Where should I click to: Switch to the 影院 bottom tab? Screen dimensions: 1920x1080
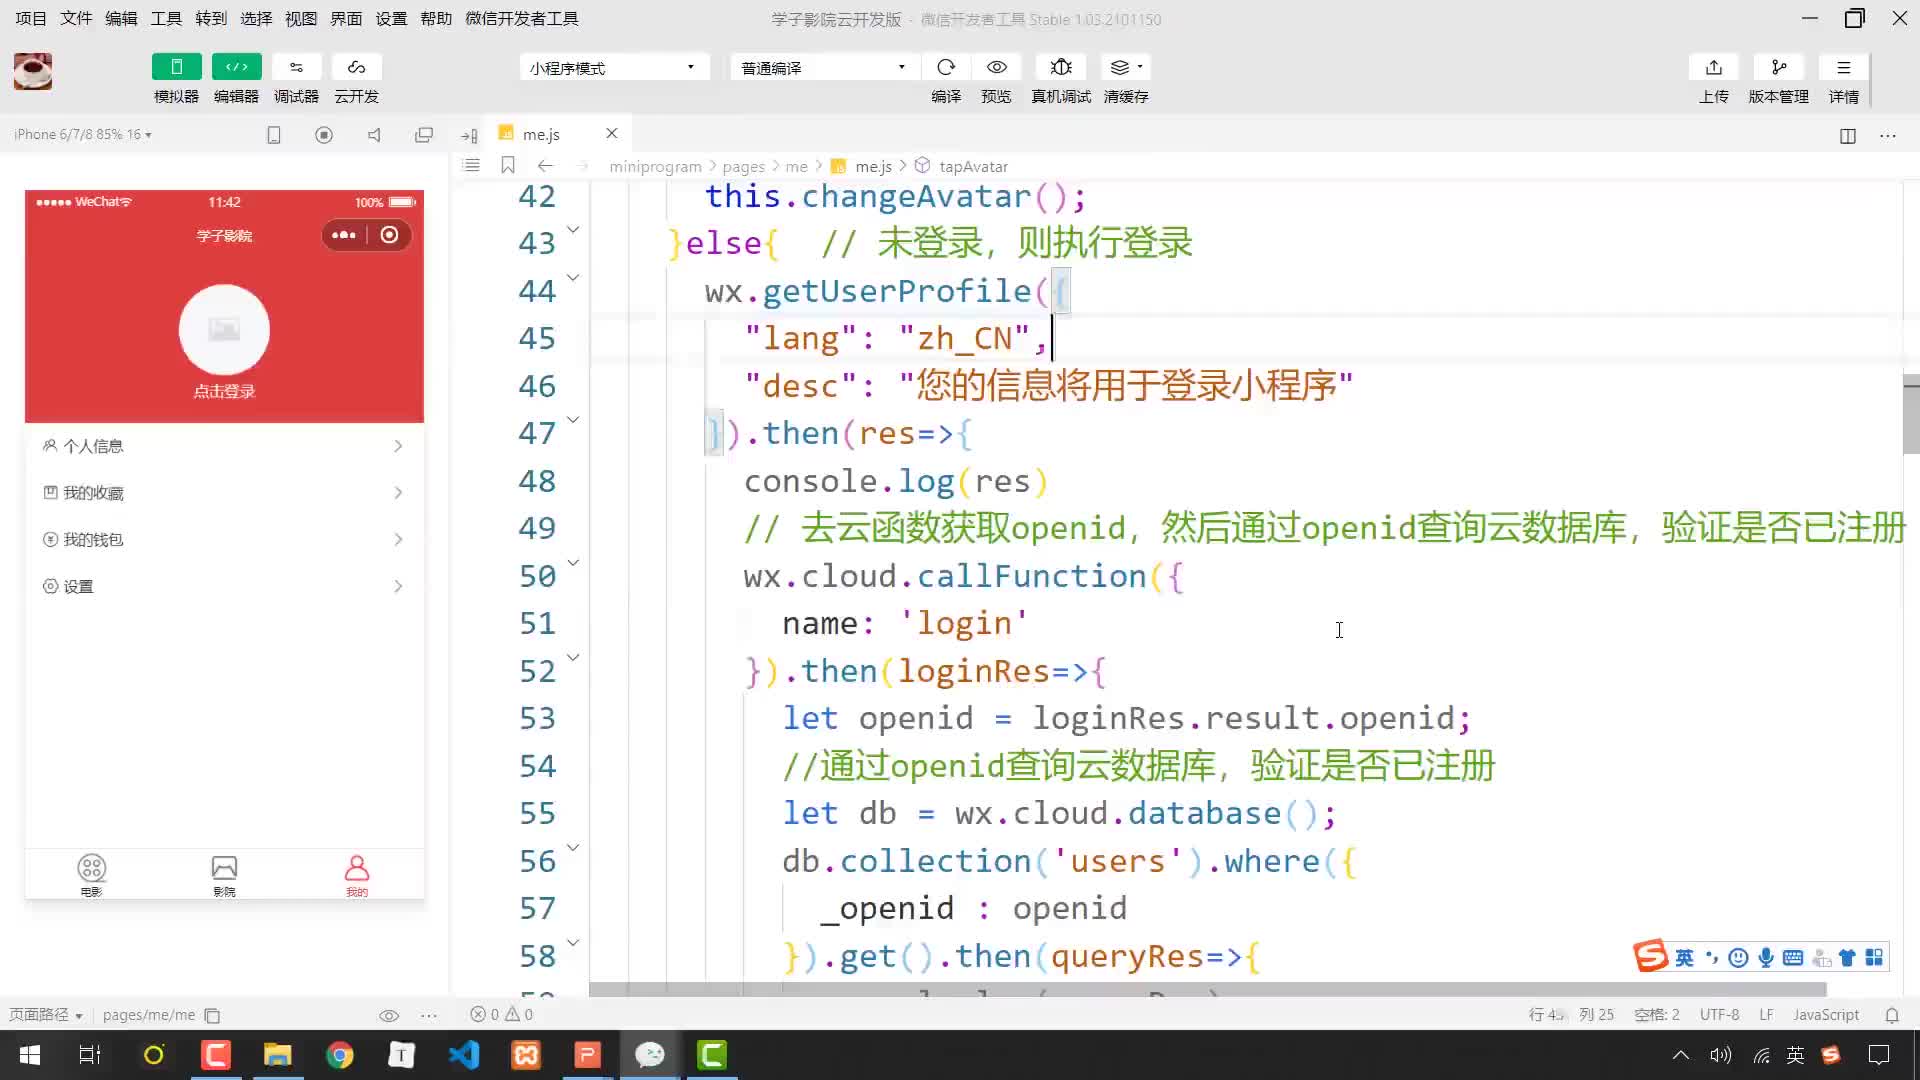224,875
